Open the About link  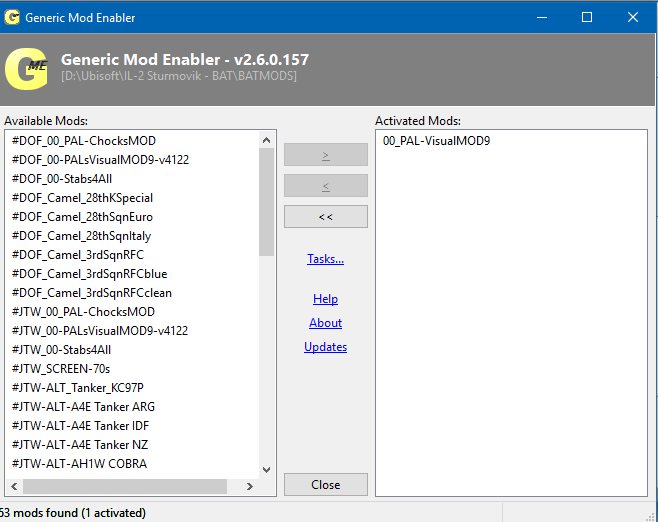tap(325, 323)
